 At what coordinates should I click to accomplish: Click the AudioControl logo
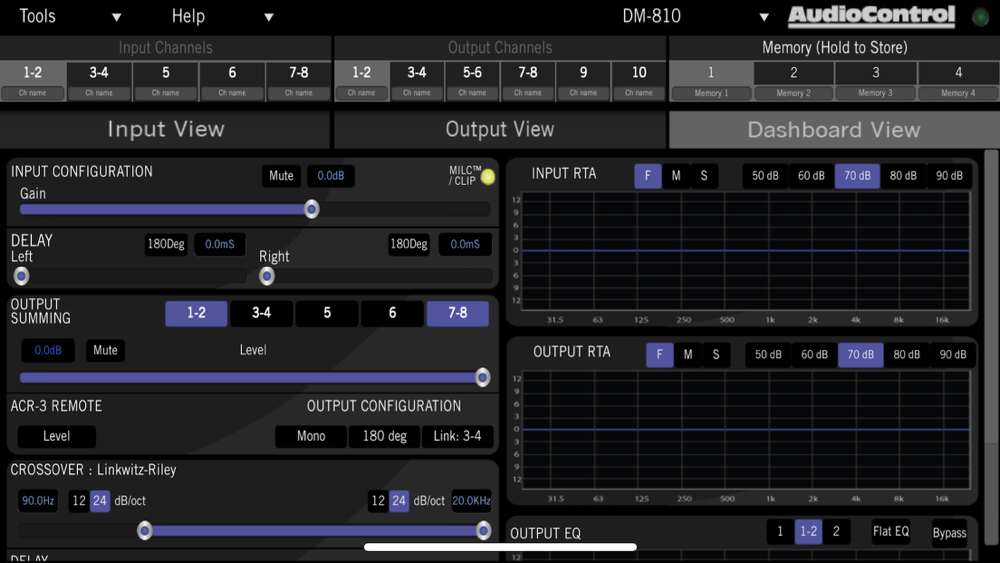coord(871,16)
